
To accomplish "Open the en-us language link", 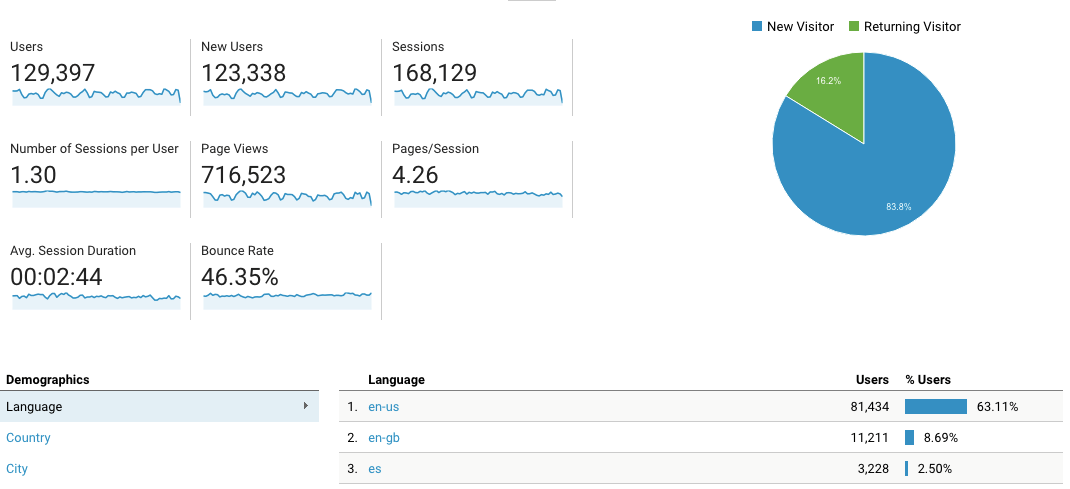I will pyautogui.click(x=384, y=406).
